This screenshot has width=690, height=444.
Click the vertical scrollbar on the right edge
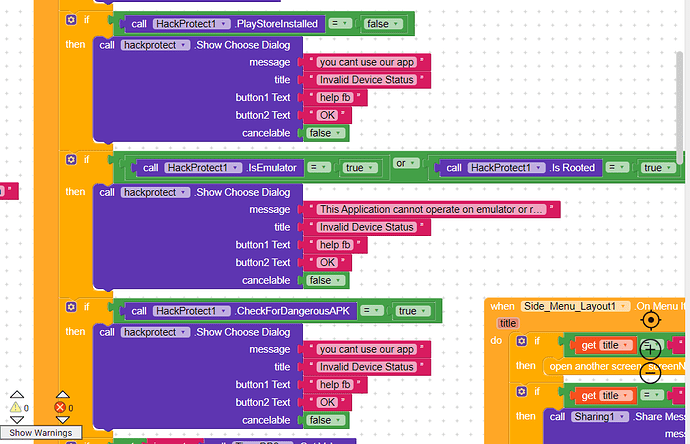683,80
